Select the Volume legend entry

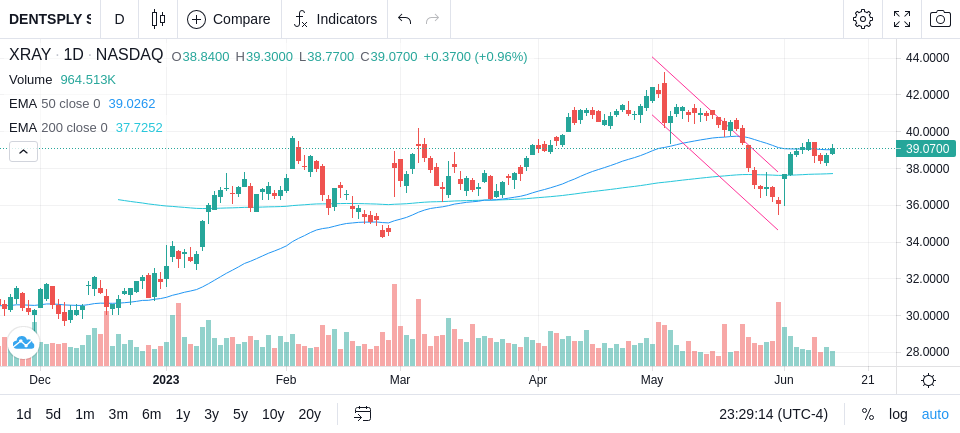pos(62,80)
